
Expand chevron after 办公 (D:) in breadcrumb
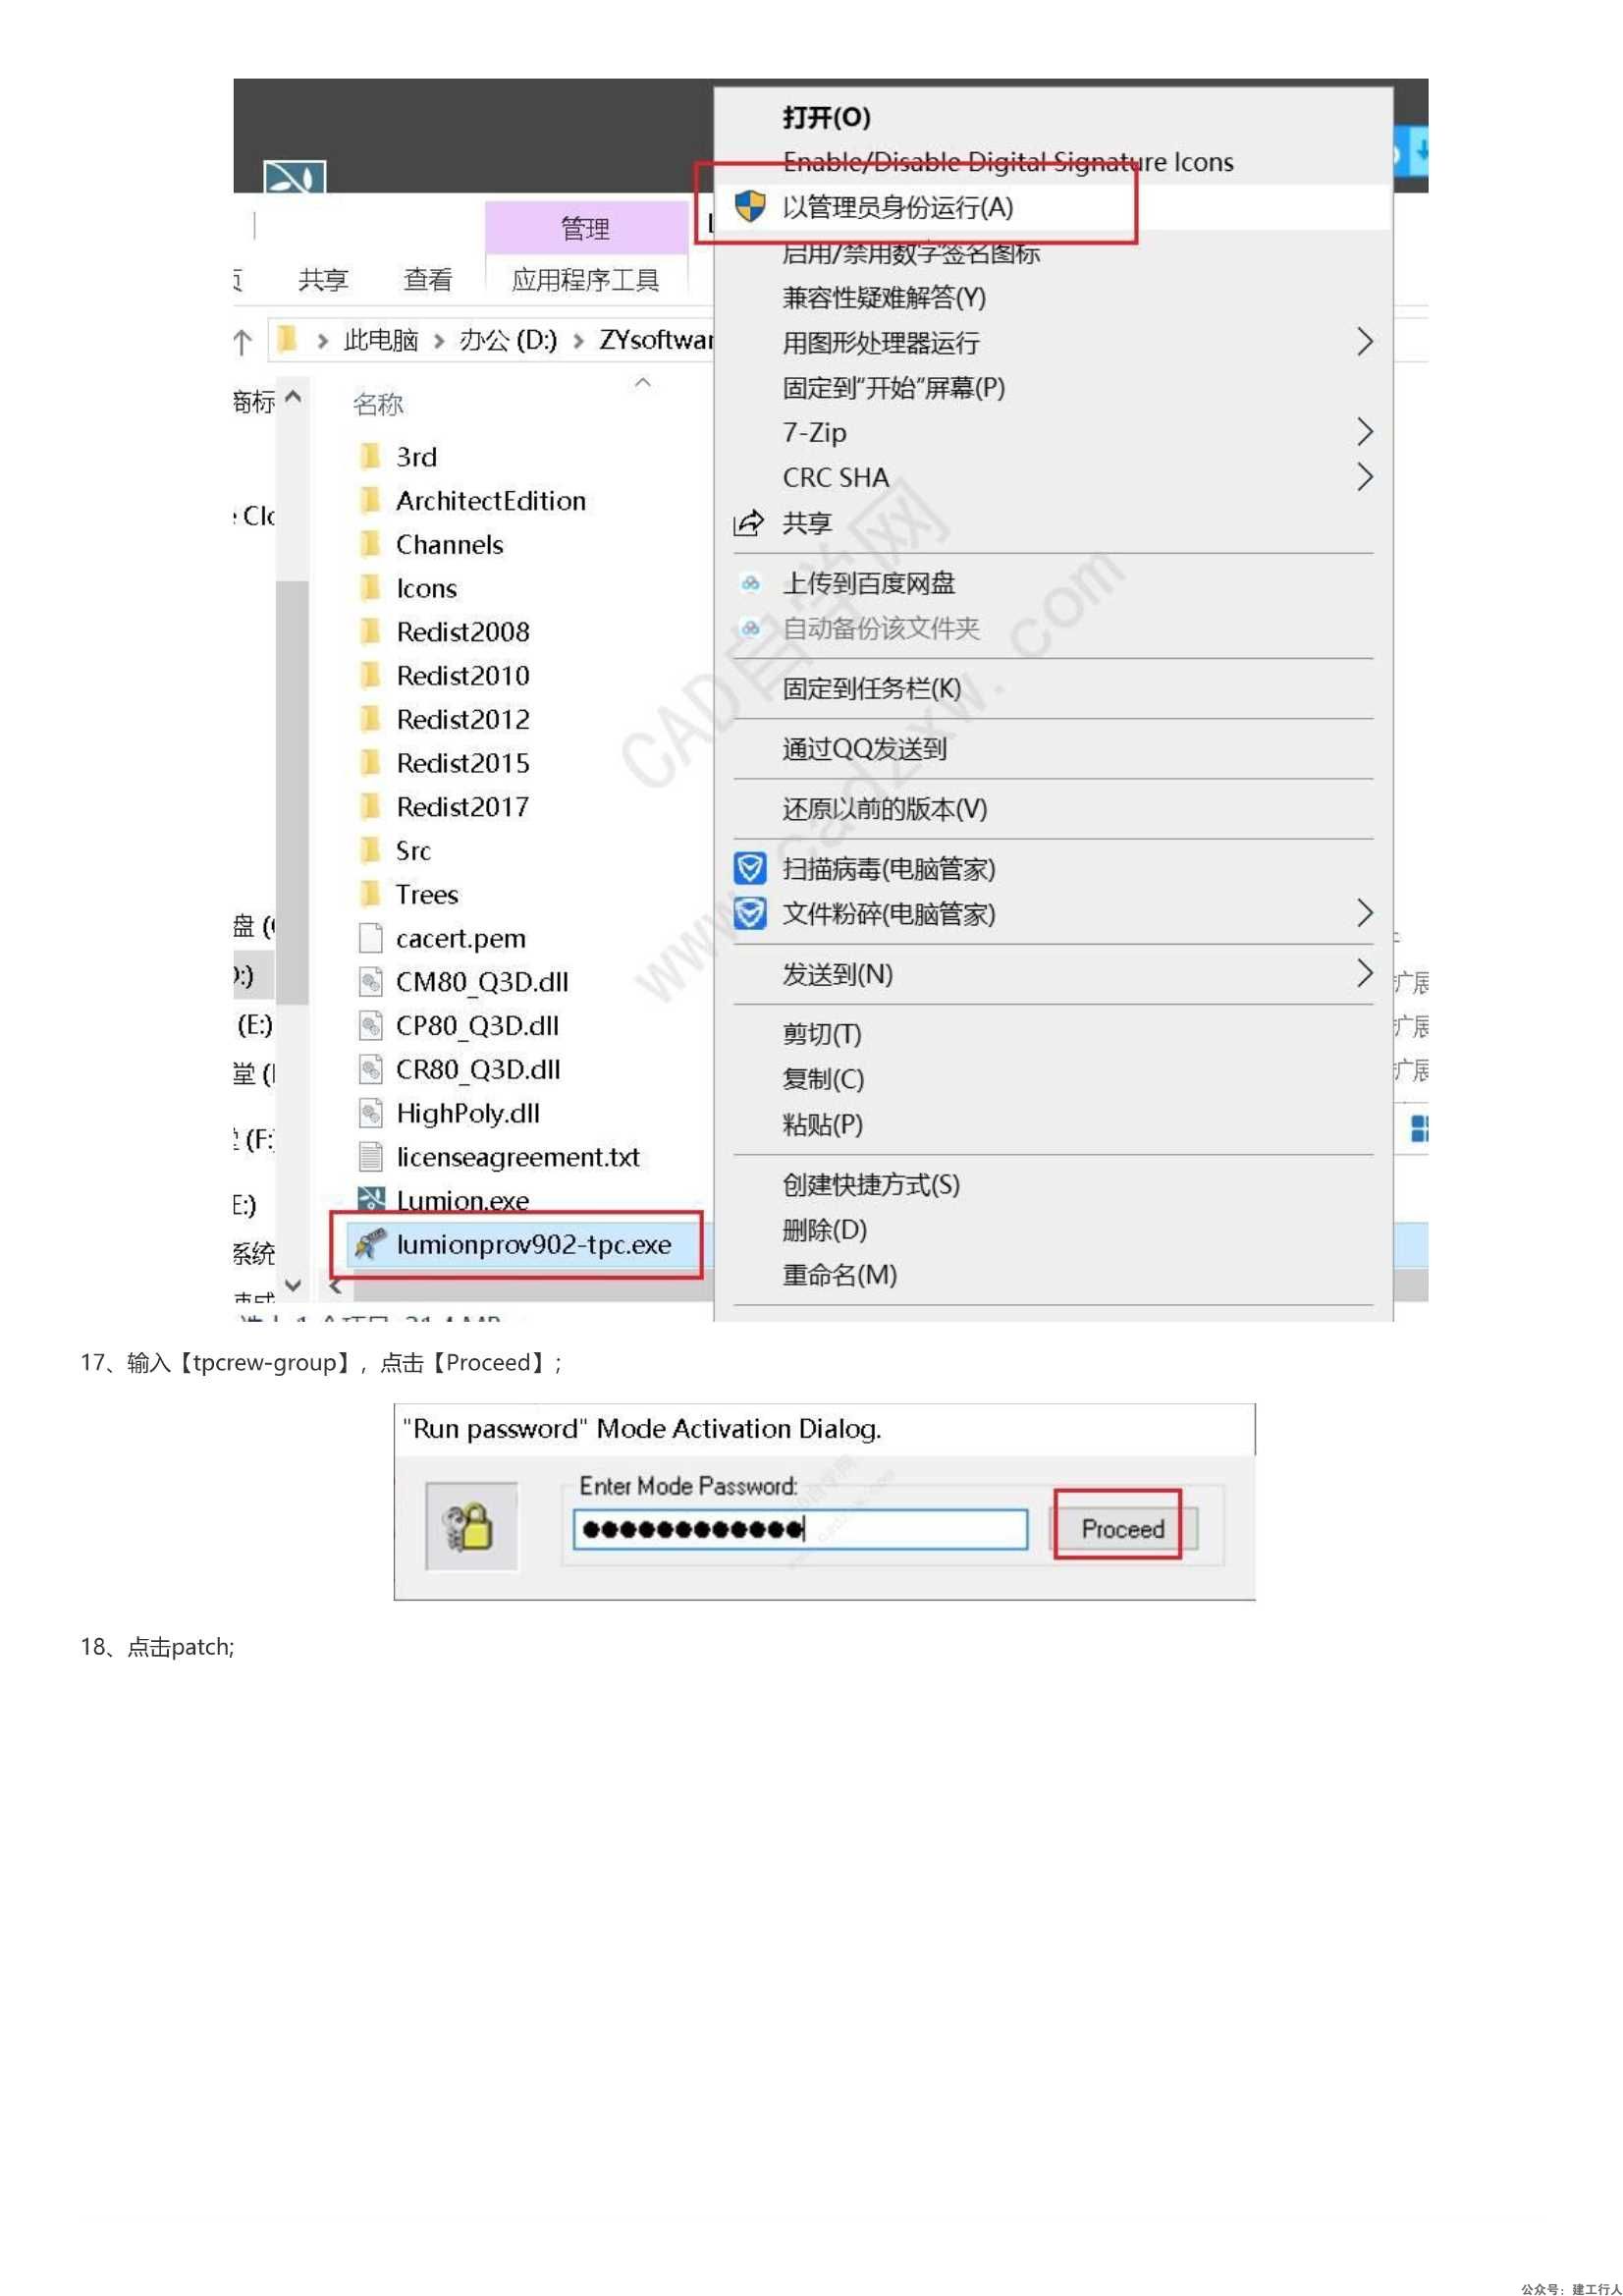[578, 341]
